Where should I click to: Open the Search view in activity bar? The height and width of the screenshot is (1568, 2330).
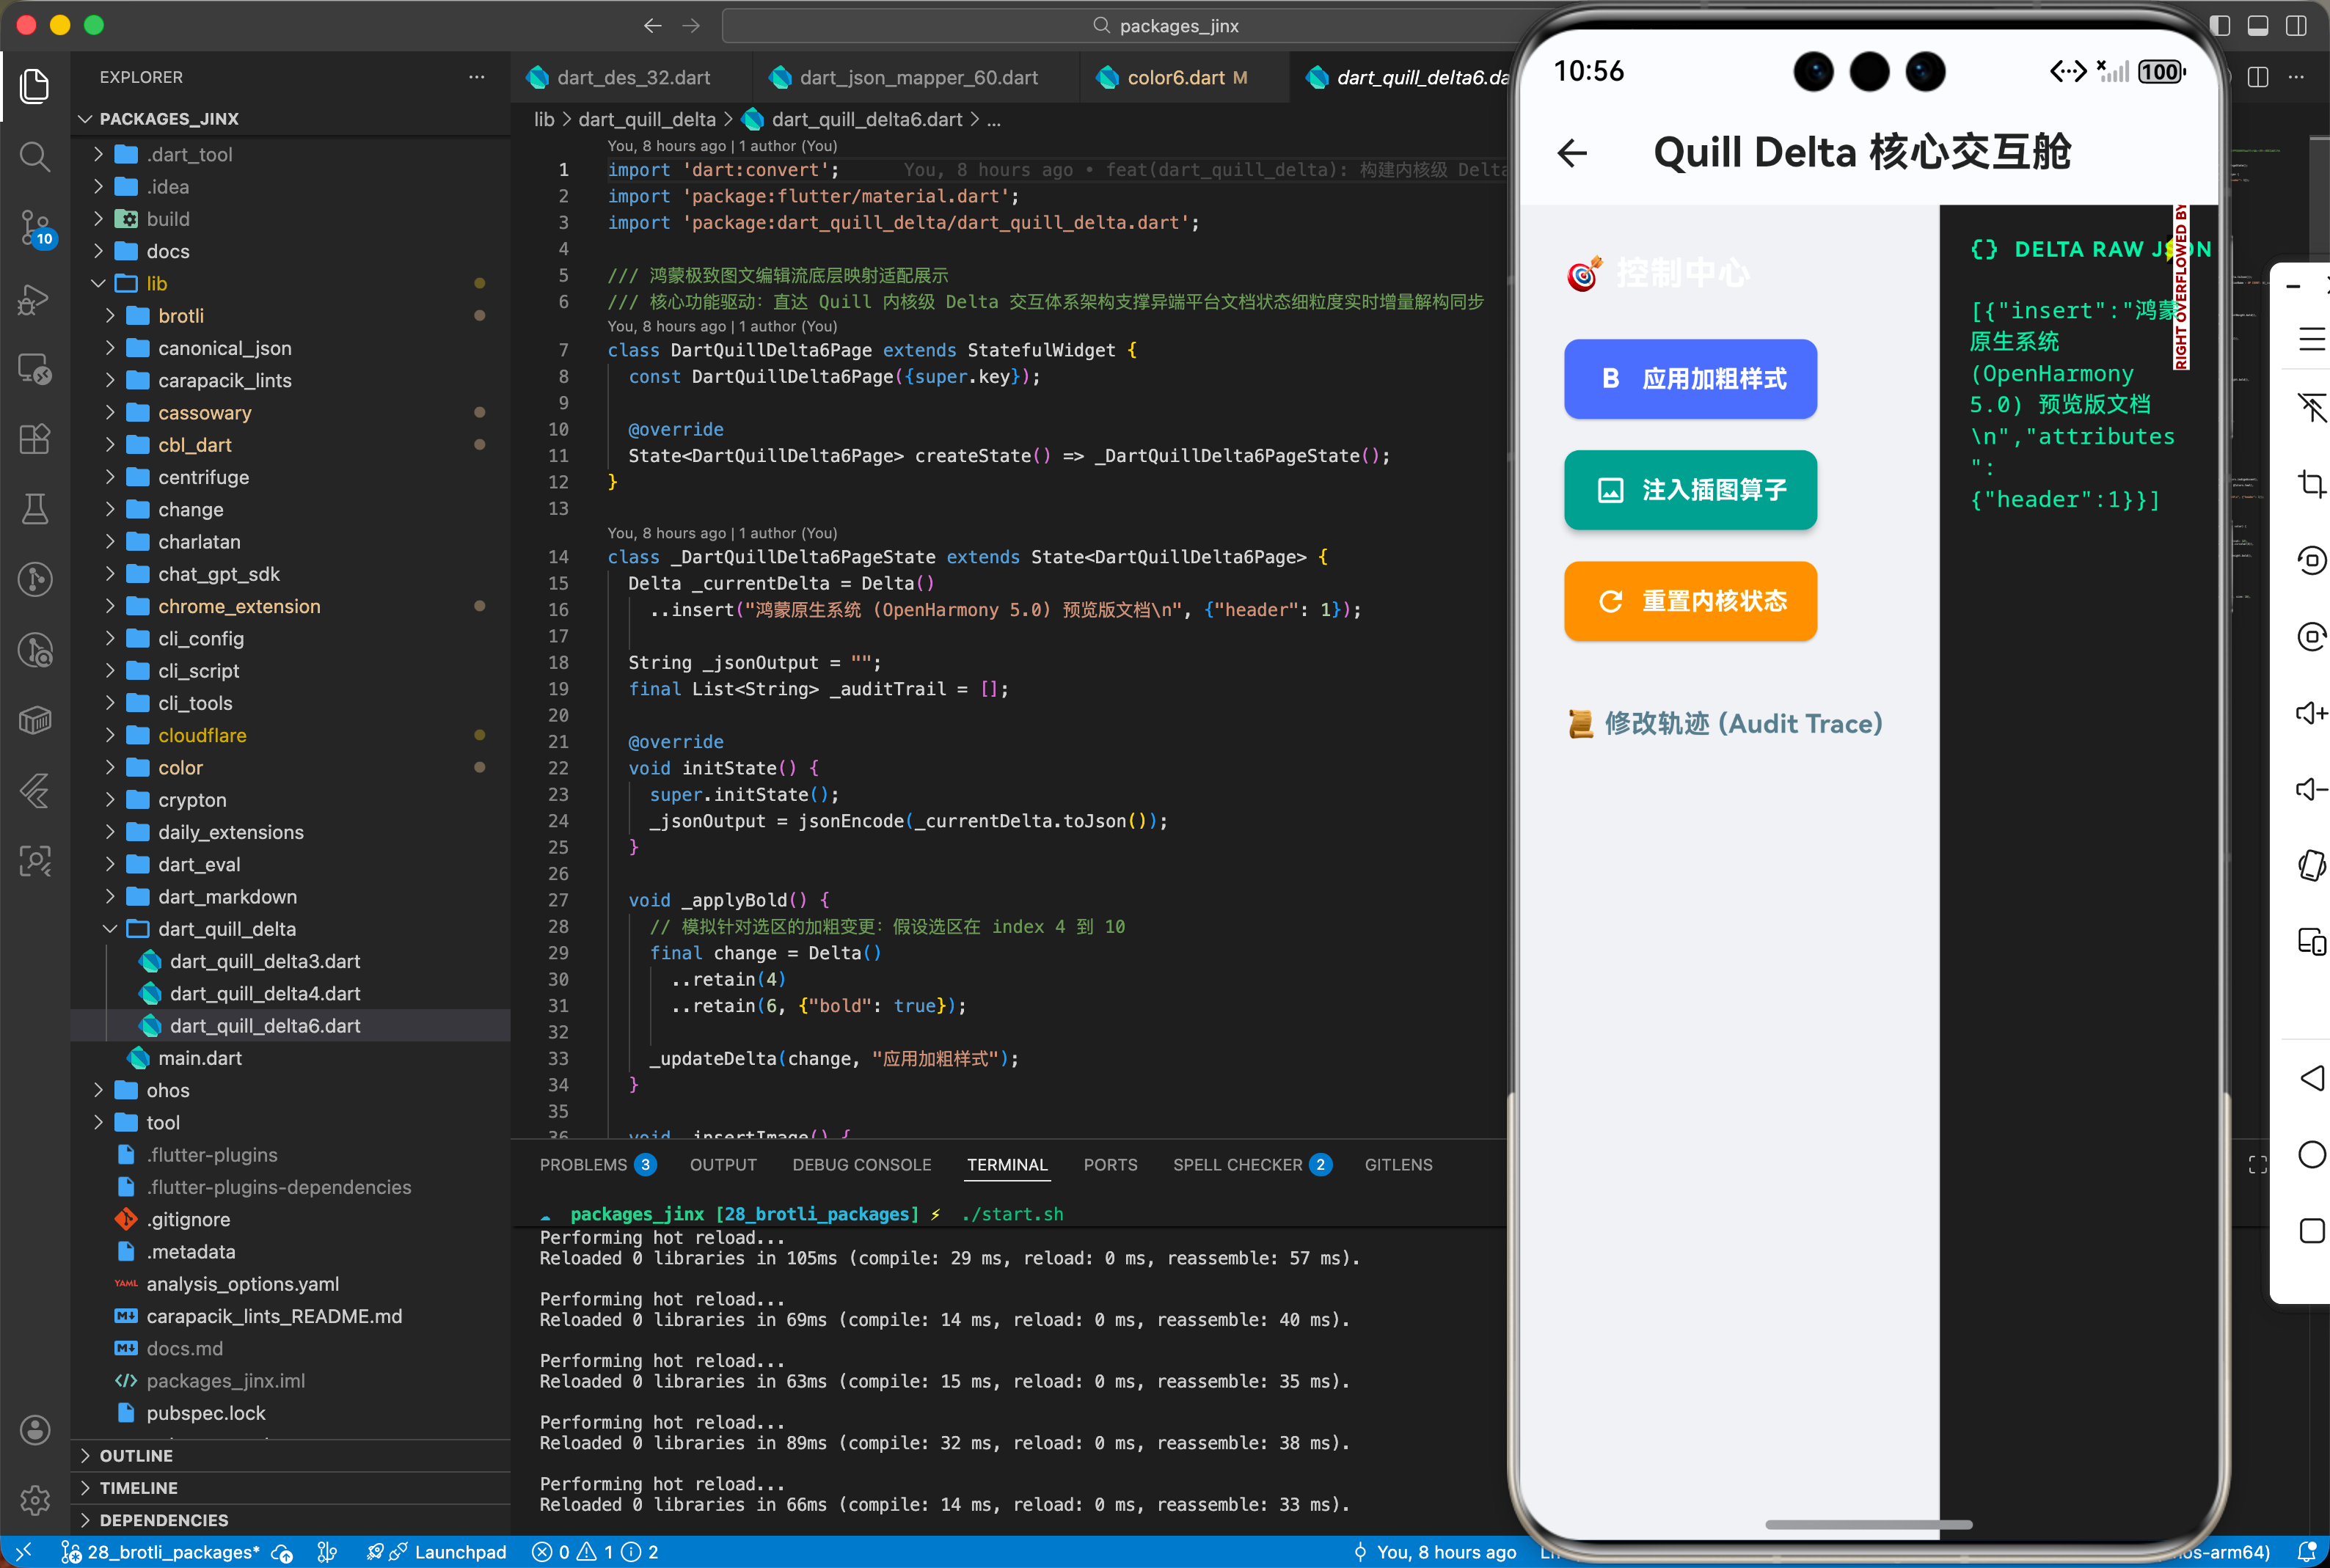[x=35, y=156]
